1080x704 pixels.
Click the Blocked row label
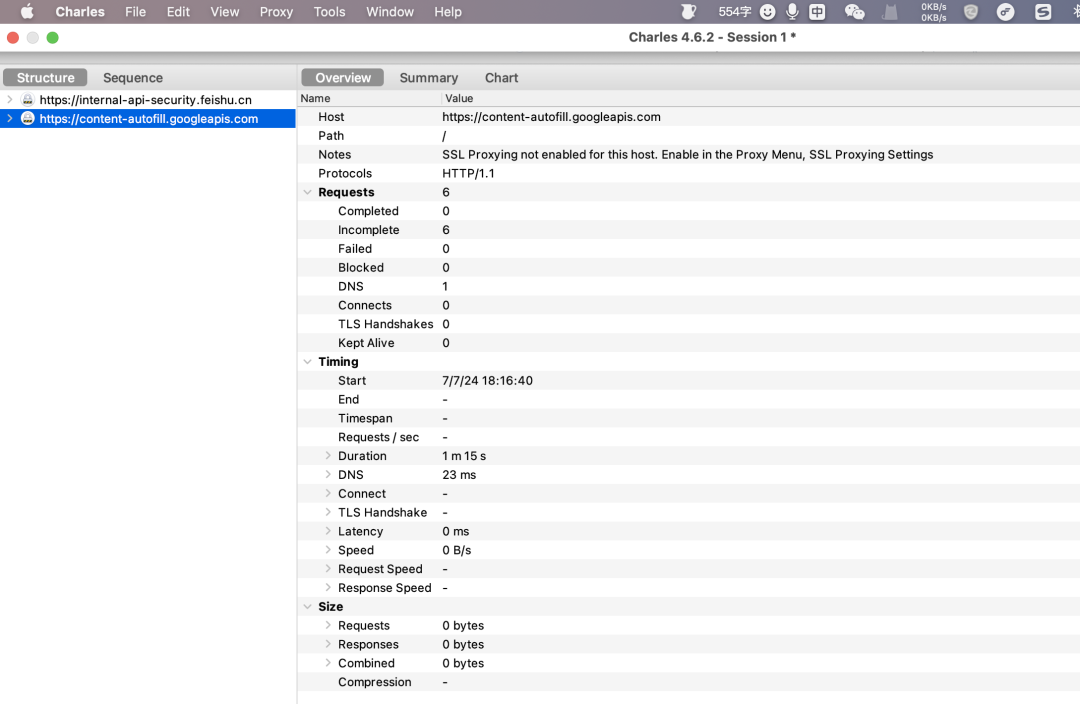point(361,267)
